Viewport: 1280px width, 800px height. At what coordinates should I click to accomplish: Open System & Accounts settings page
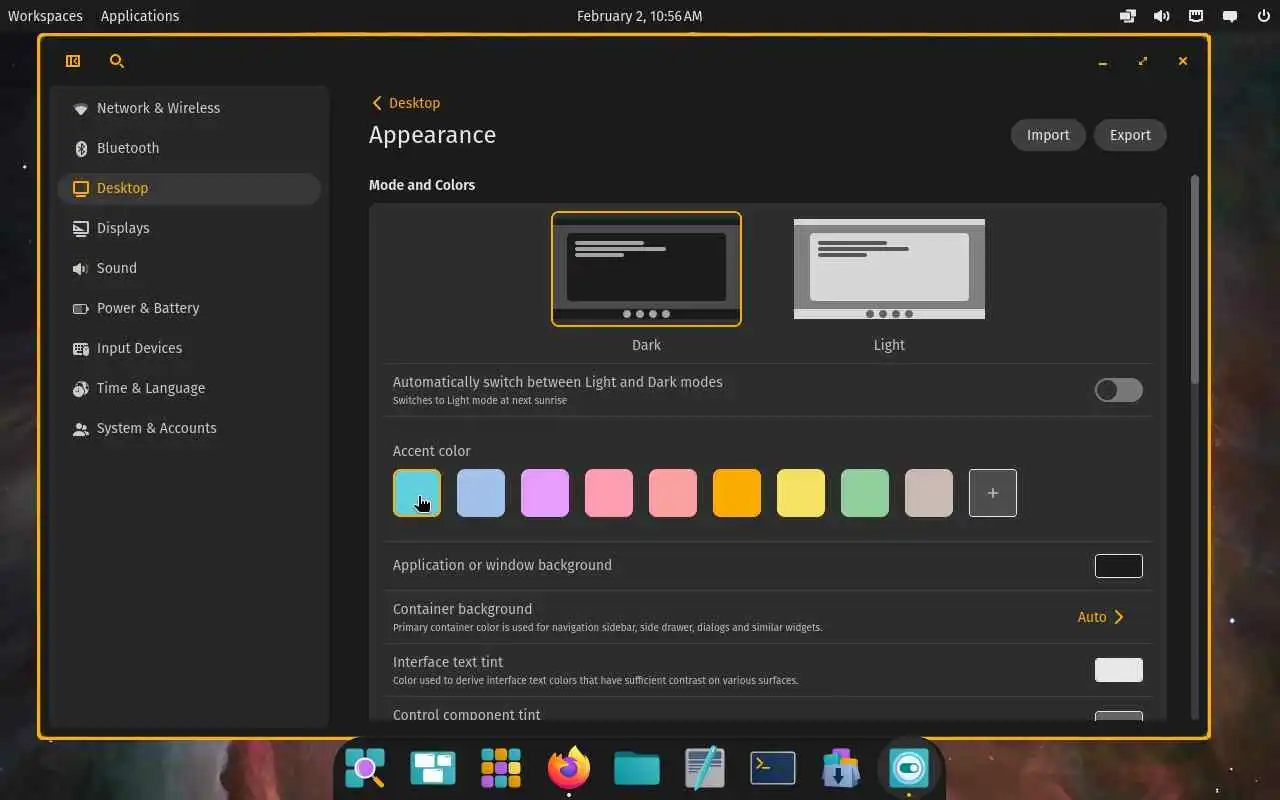189,428
